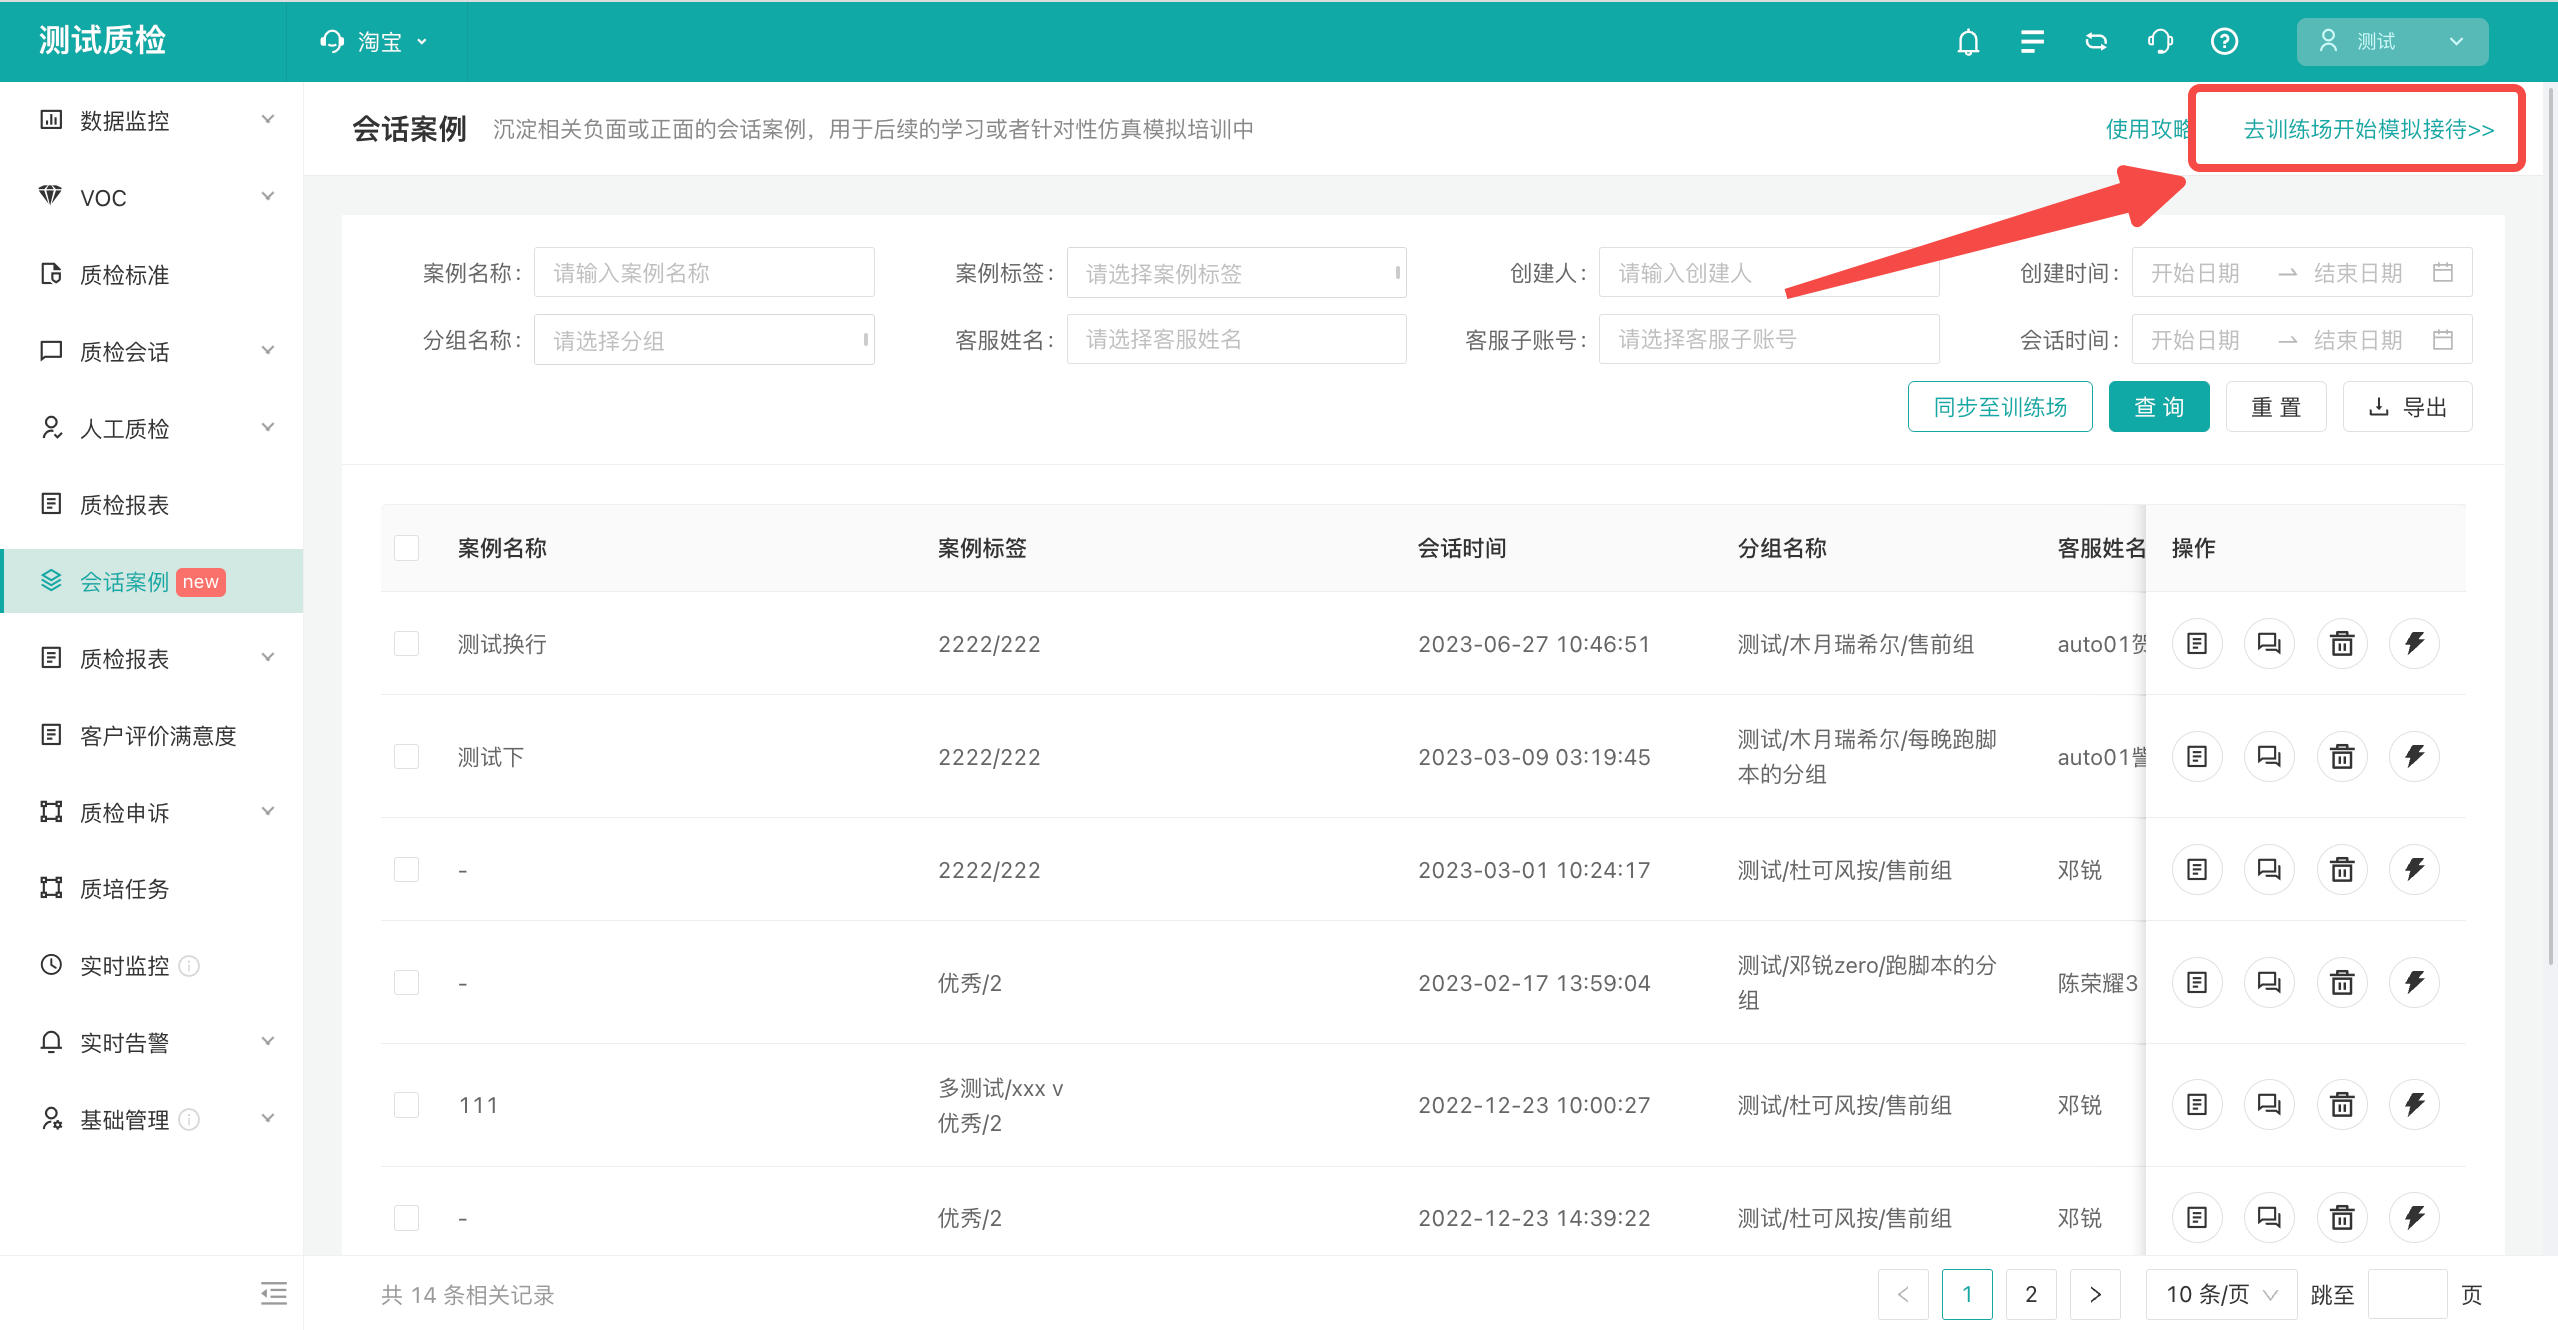The width and height of the screenshot is (2558, 1330).
Task: Click the 案例名称 input field
Action: tap(704, 272)
